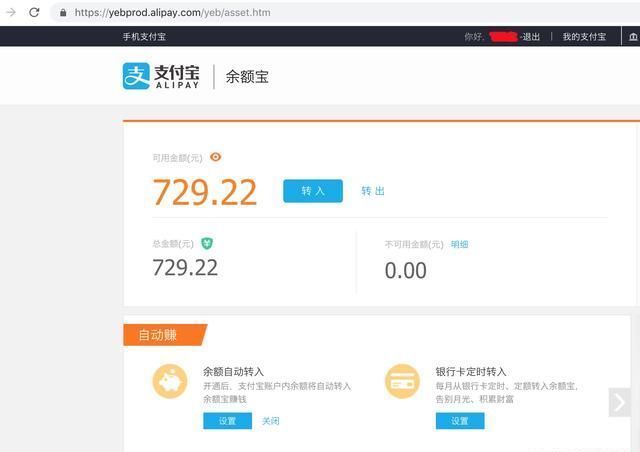Click the 转出 link
Screen dimensions: 640x452
(373, 191)
